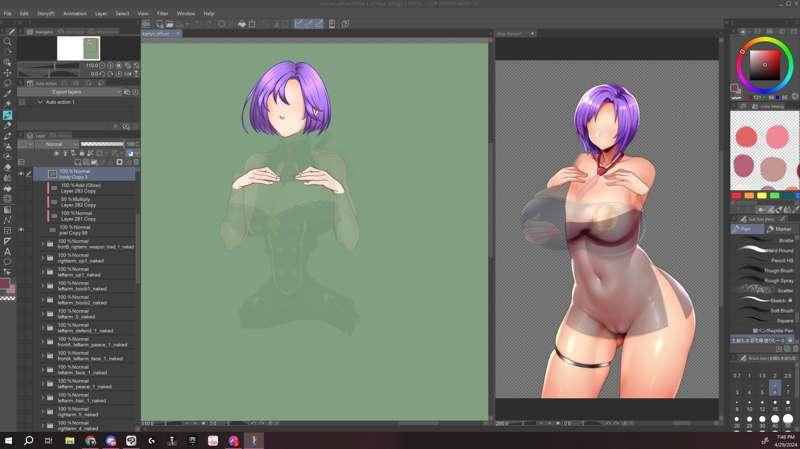Image resolution: width=800 pixels, height=449 pixels.
Task: Hide the body Copy 3 layer eye
Action: [x=21, y=174]
